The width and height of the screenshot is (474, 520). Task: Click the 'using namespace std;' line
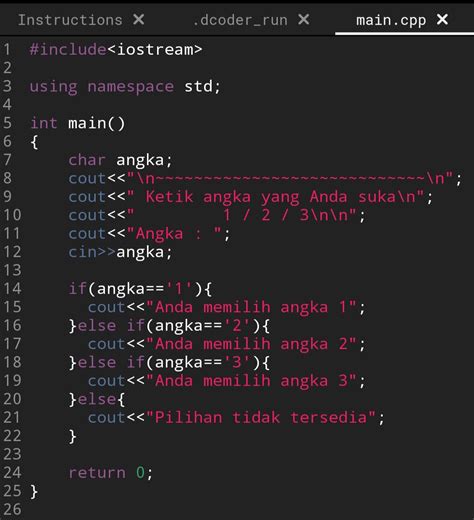pyautogui.click(x=125, y=87)
